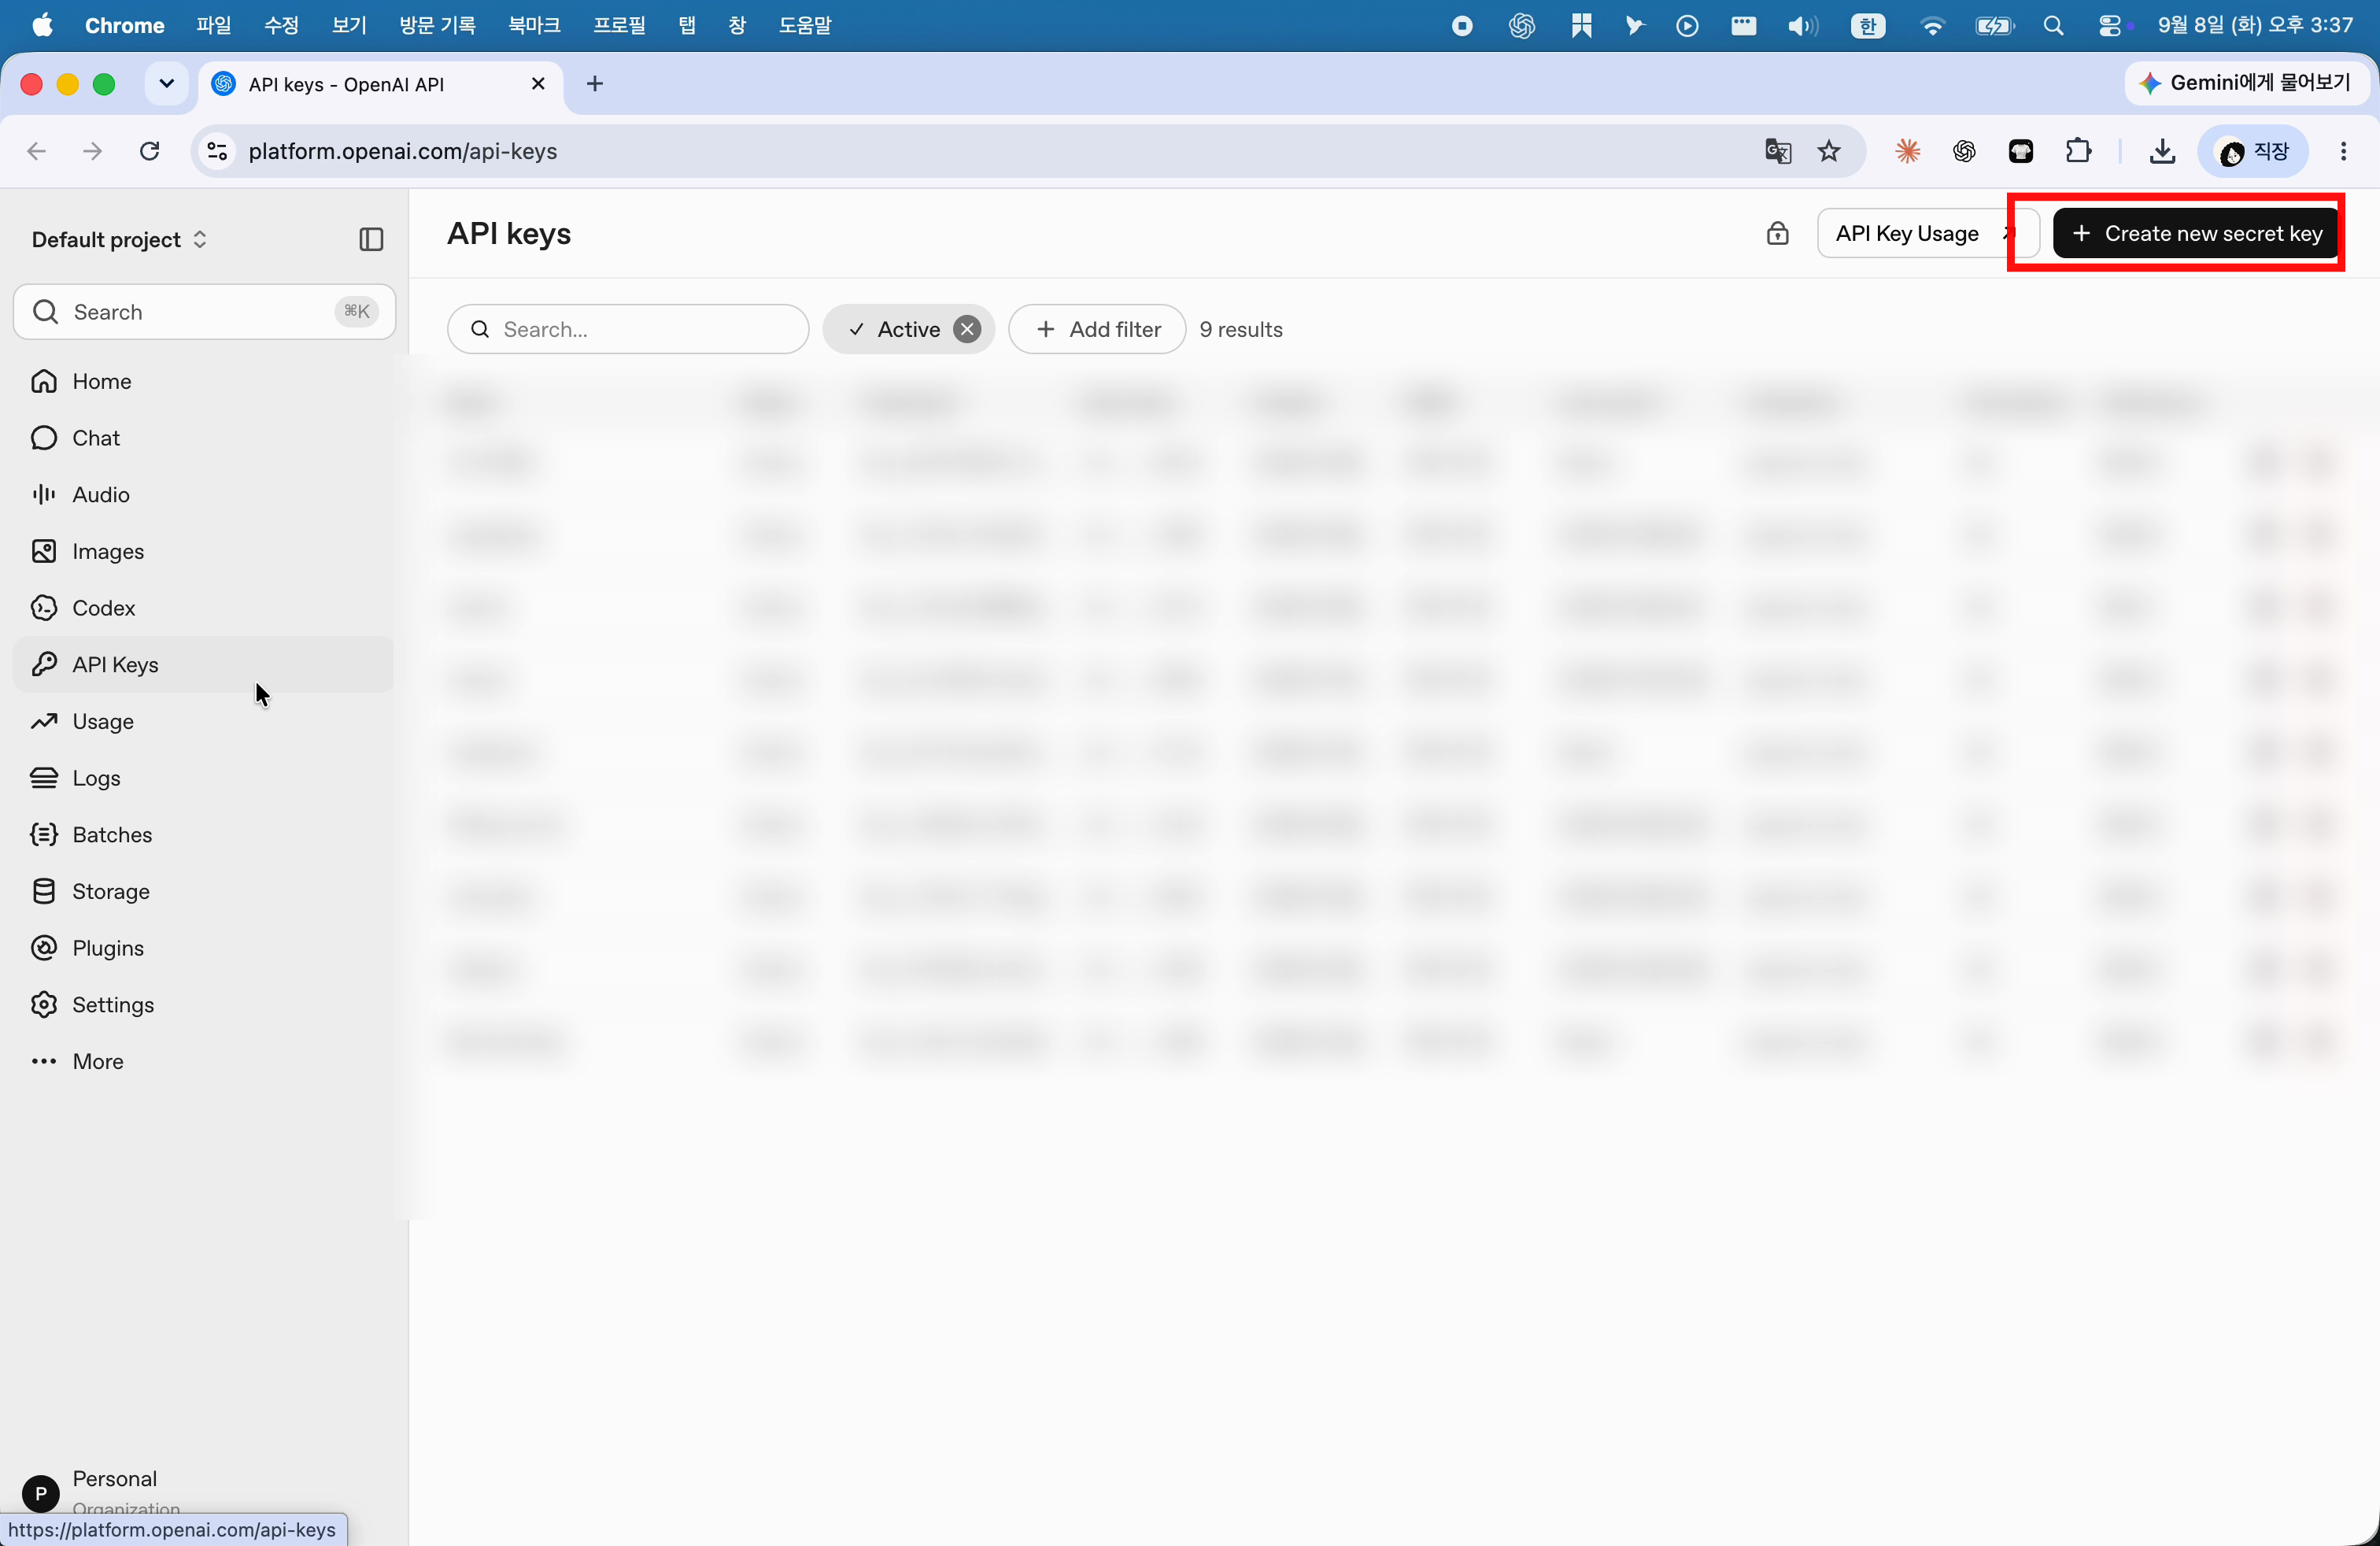Open Spotlight search in menu bar
The width and height of the screenshot is (2380, 1546).
[x=2053, y=26]
